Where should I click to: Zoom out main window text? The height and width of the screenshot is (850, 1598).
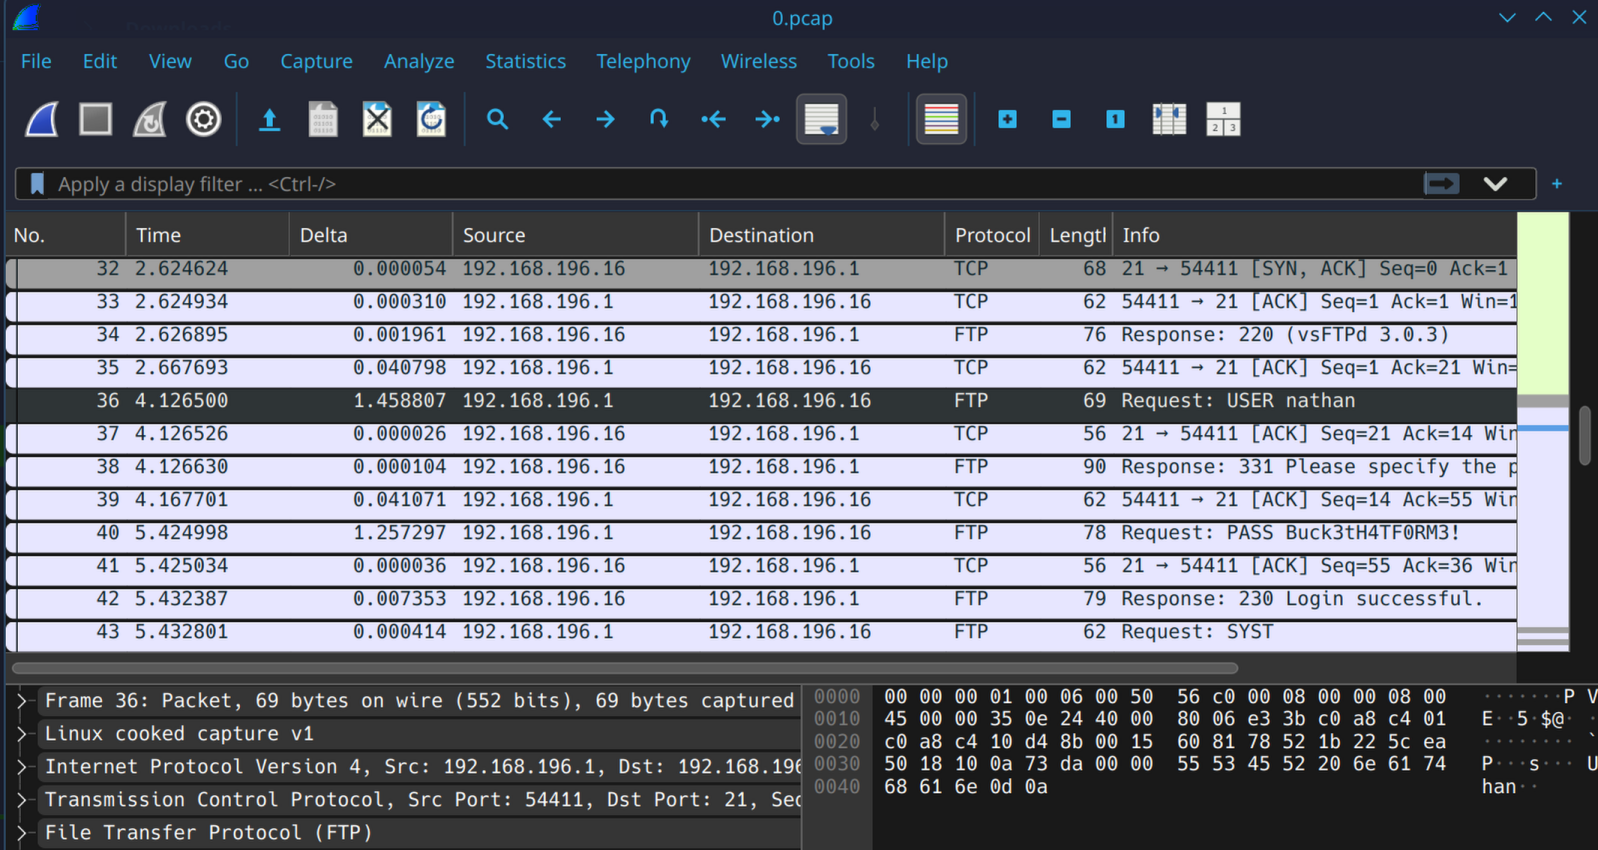pyautogui.click(x=1062, y=120)
